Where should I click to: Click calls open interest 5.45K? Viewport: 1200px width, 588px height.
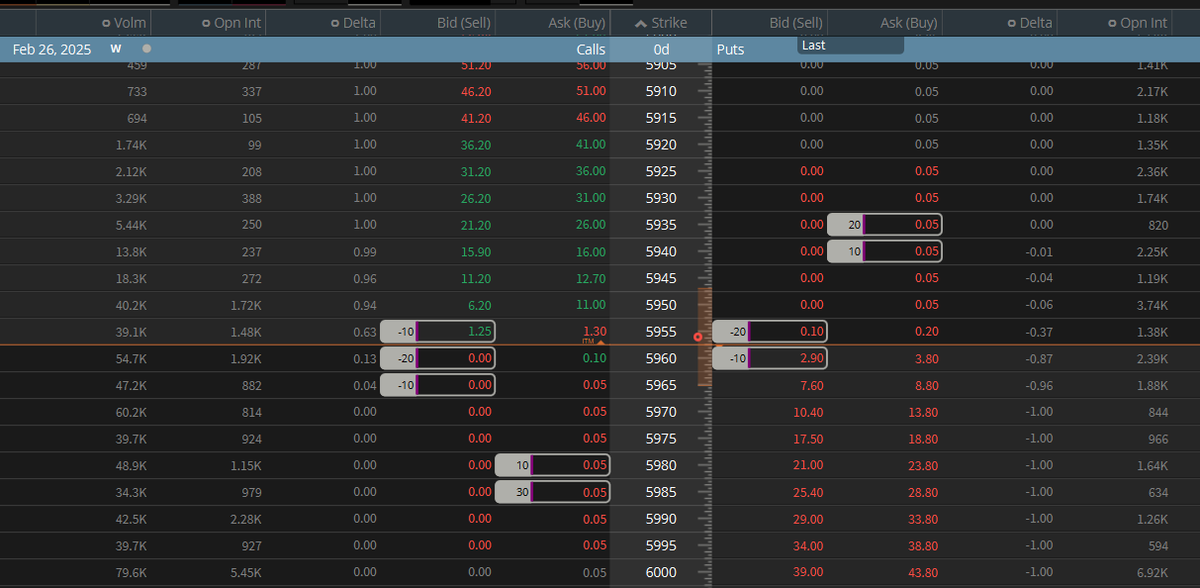244,572
